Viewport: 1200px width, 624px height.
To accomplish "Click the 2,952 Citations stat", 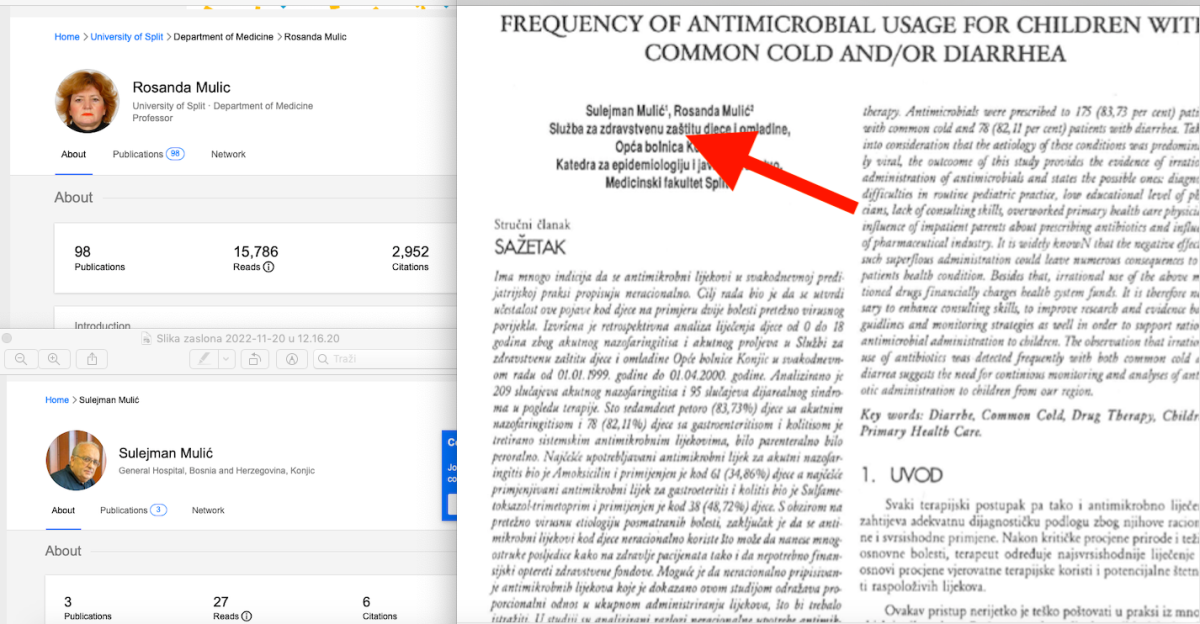I will pos(410,257).
